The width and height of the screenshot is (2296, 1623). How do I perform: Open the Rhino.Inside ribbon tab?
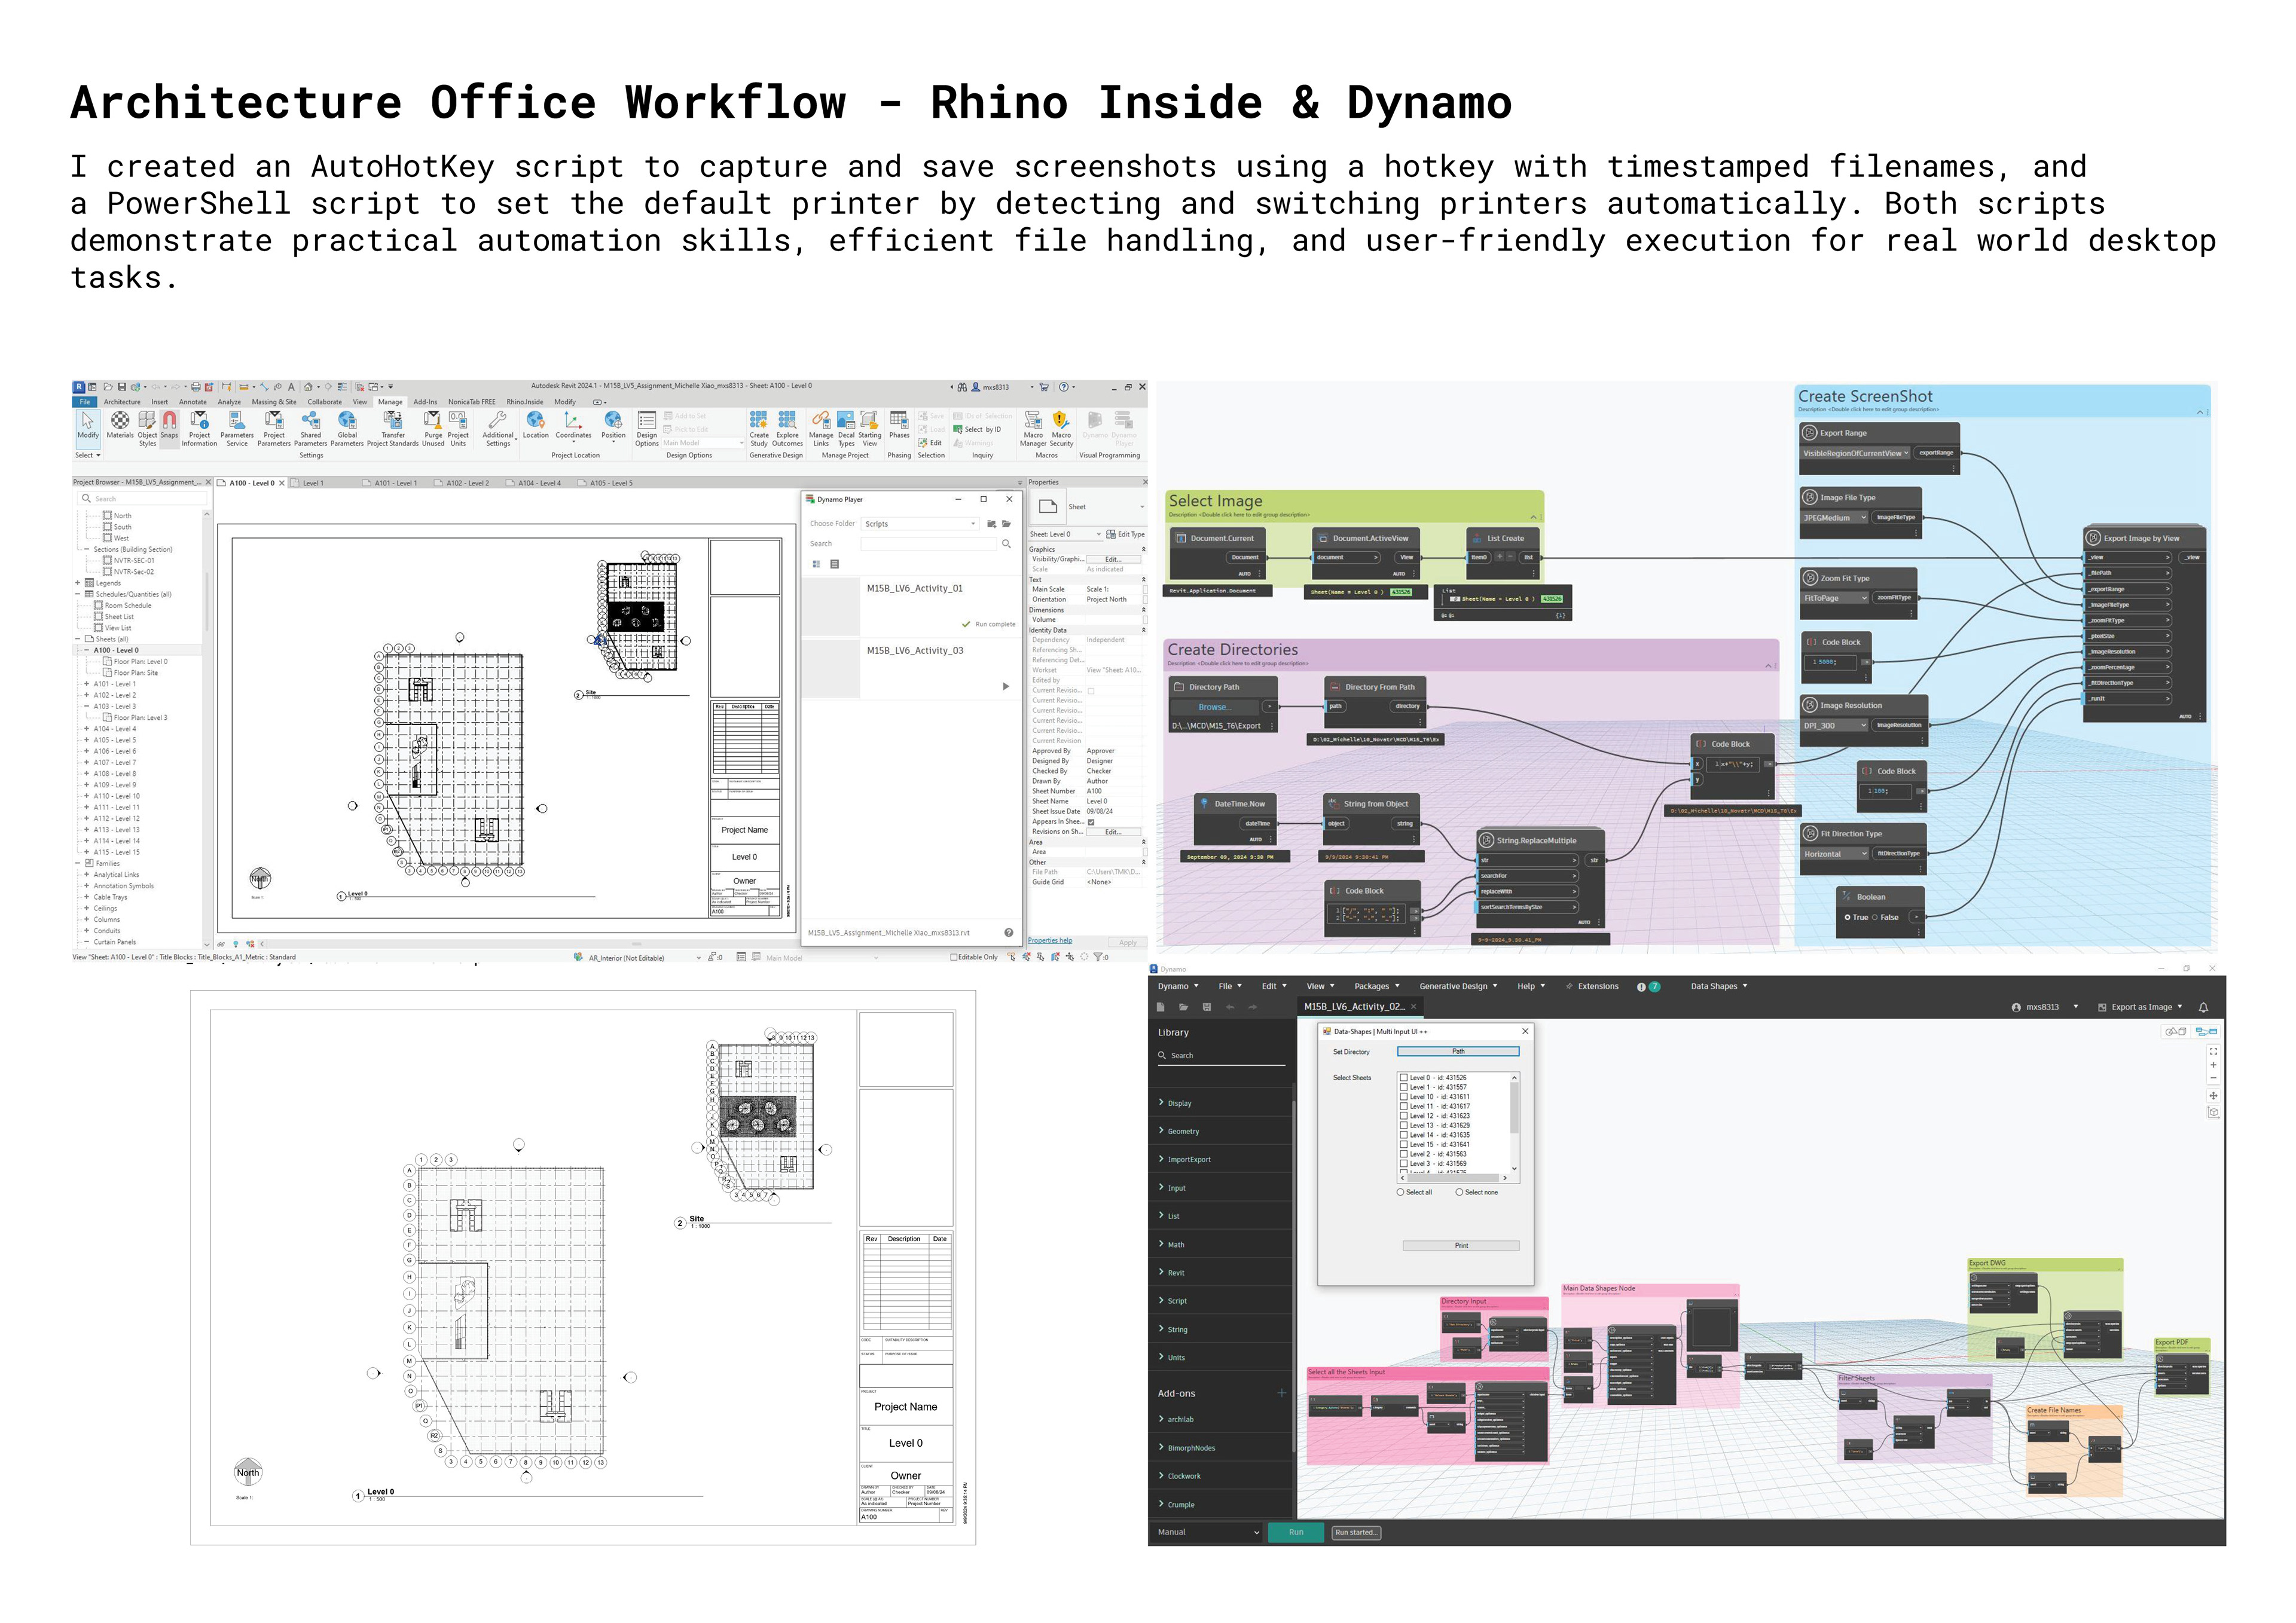[524, 402]
